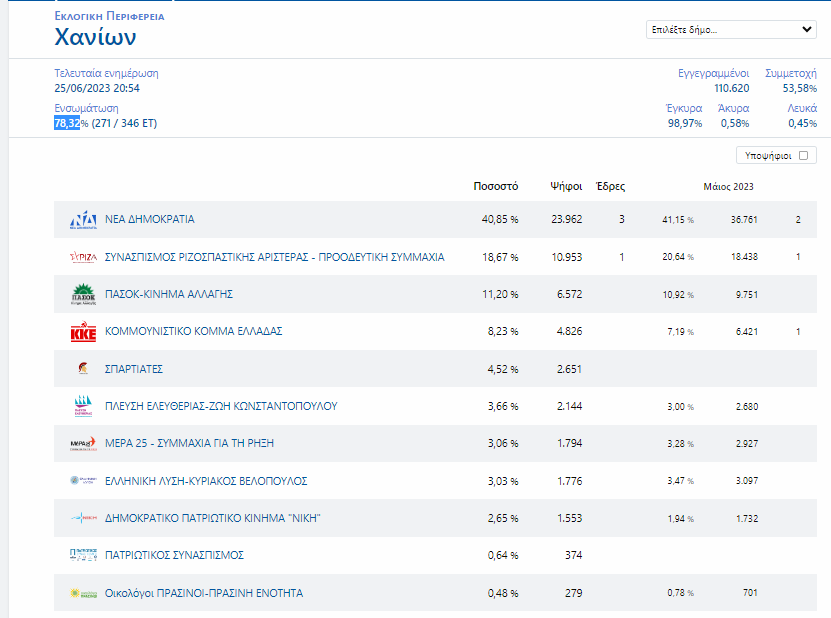Open the ΝΕΑ ΔΗΜΟΚΡΑΤΙΑ party name
Viewport: 831px width, 618px height.
[149, 219]
